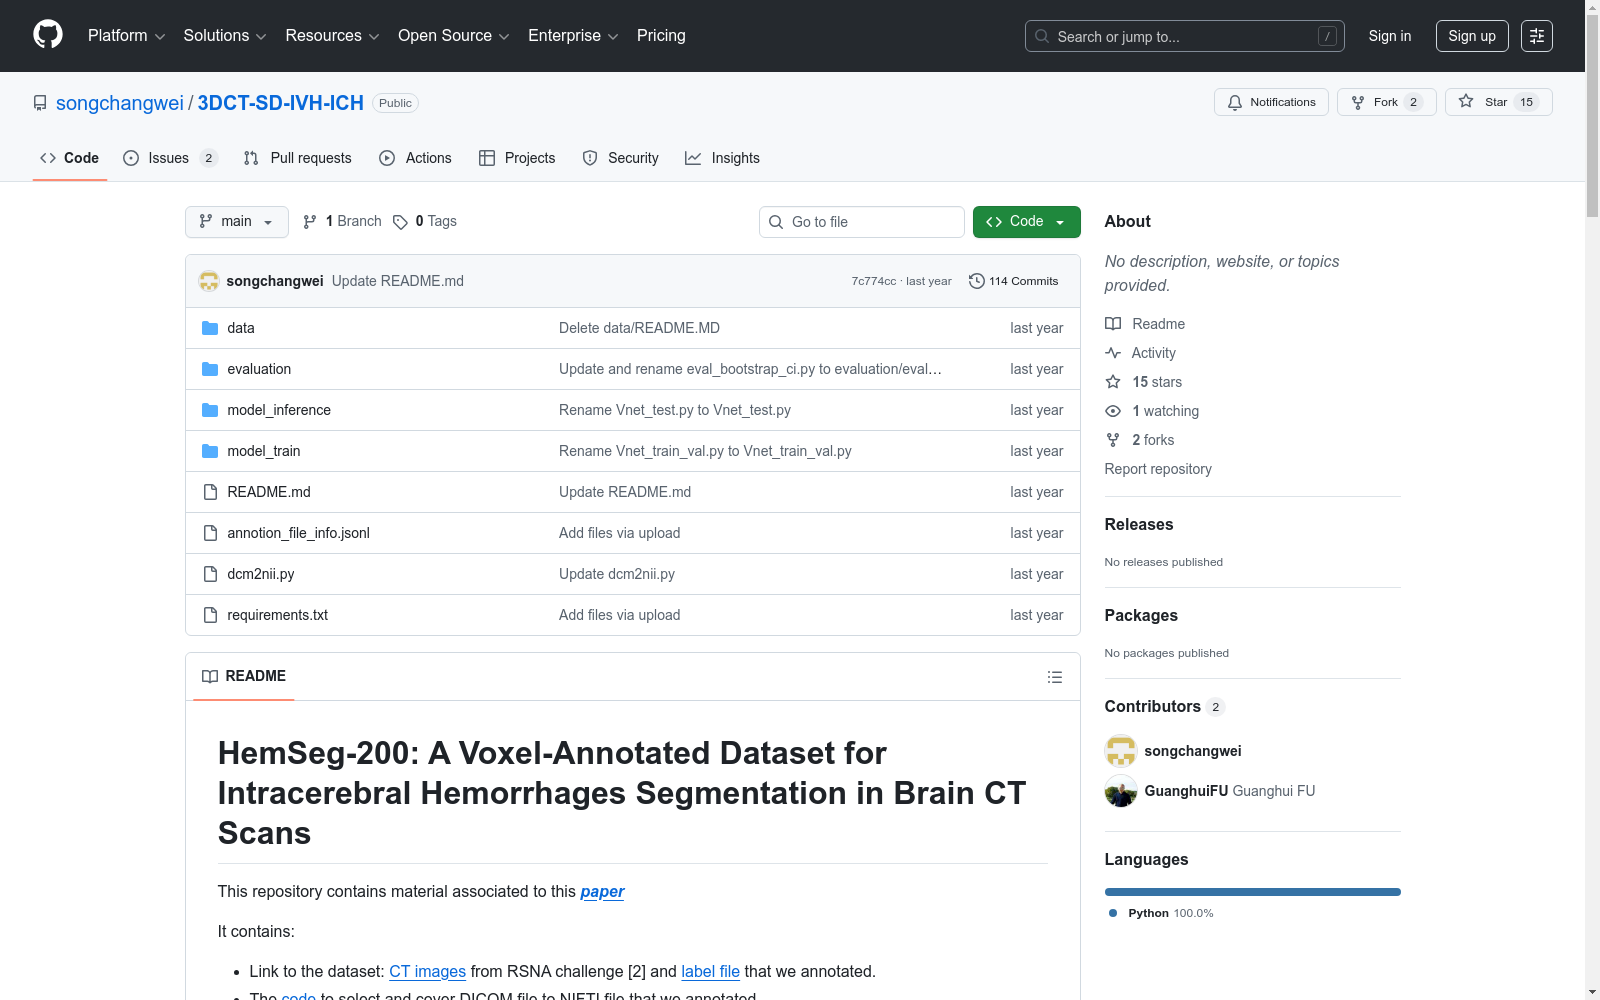This screenshot has width=1600, height=1000.
Task: Click the Sign up button
Action: click(x=1472, y=36)
